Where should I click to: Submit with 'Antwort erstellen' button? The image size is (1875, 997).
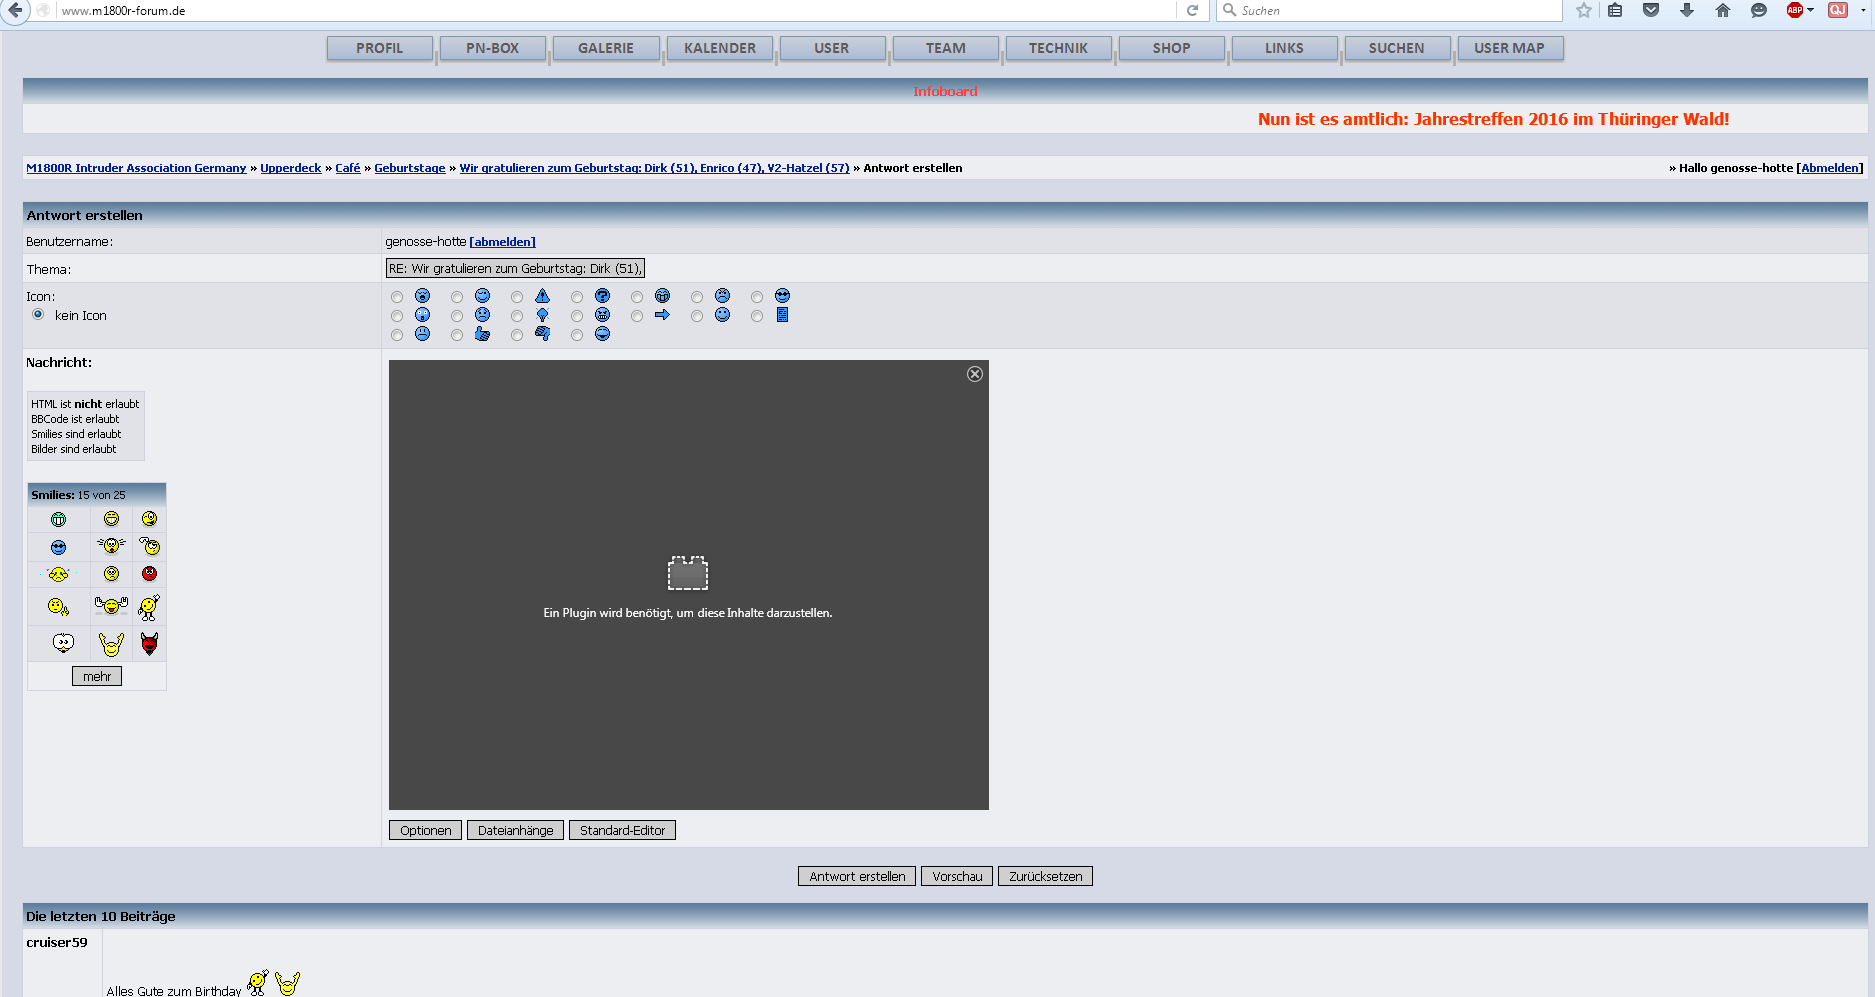(857, 876)
